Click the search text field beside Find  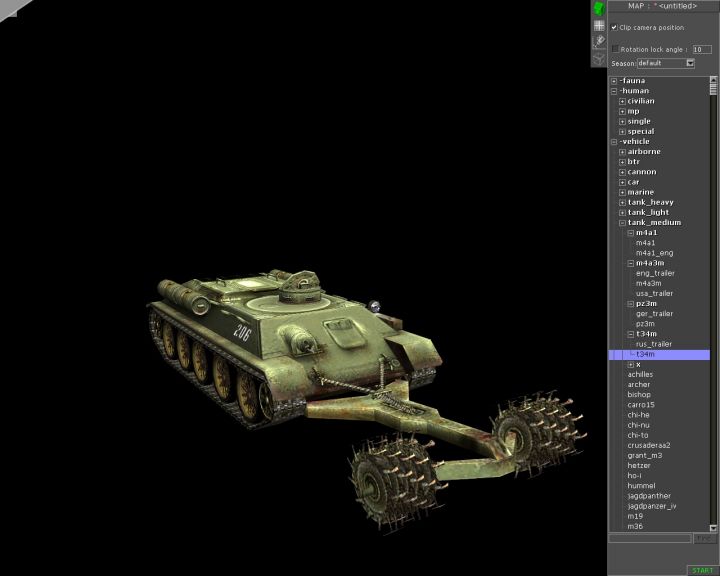pyautogui.click(x=650, y=539)
